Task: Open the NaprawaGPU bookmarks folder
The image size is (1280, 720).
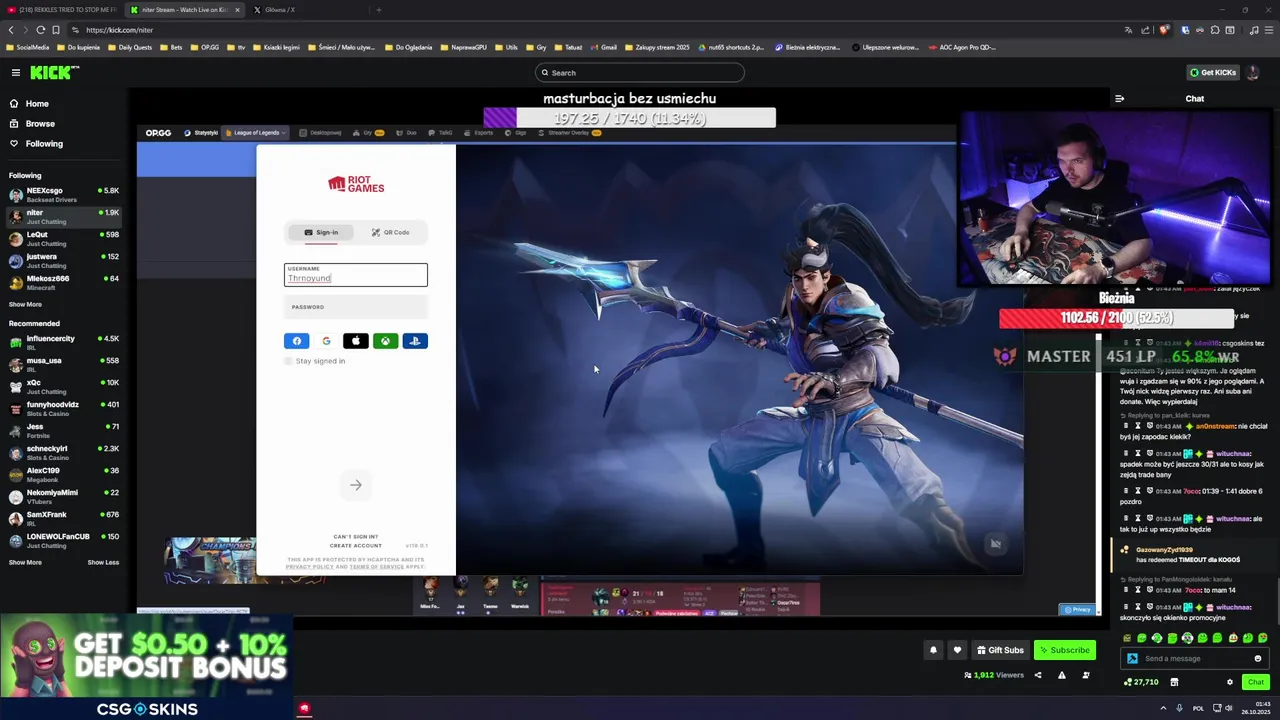Action: [463, 47]
